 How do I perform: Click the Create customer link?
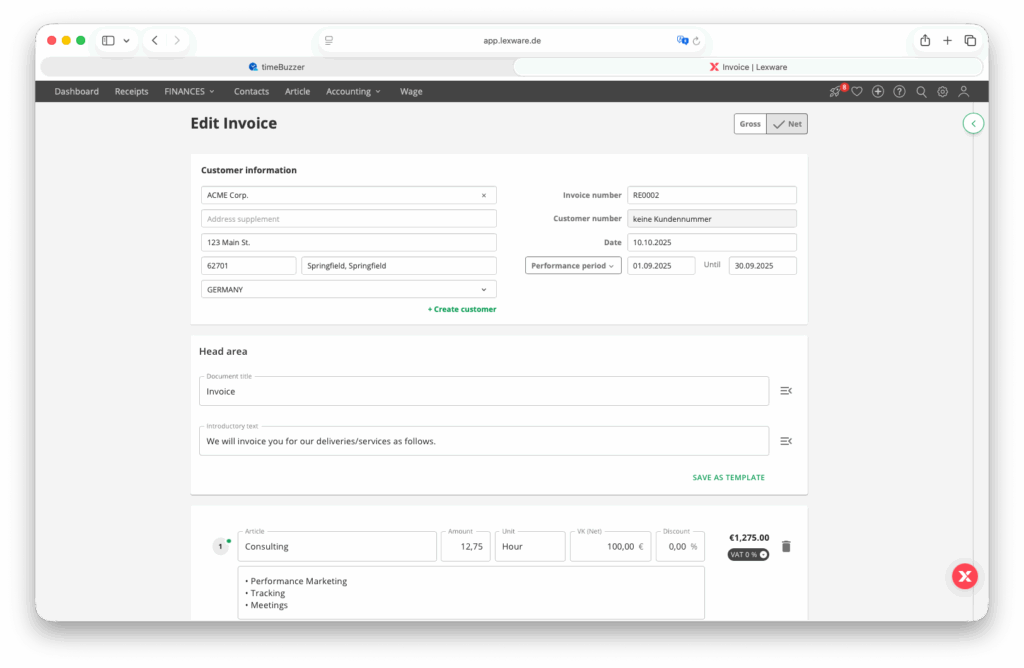462,309
